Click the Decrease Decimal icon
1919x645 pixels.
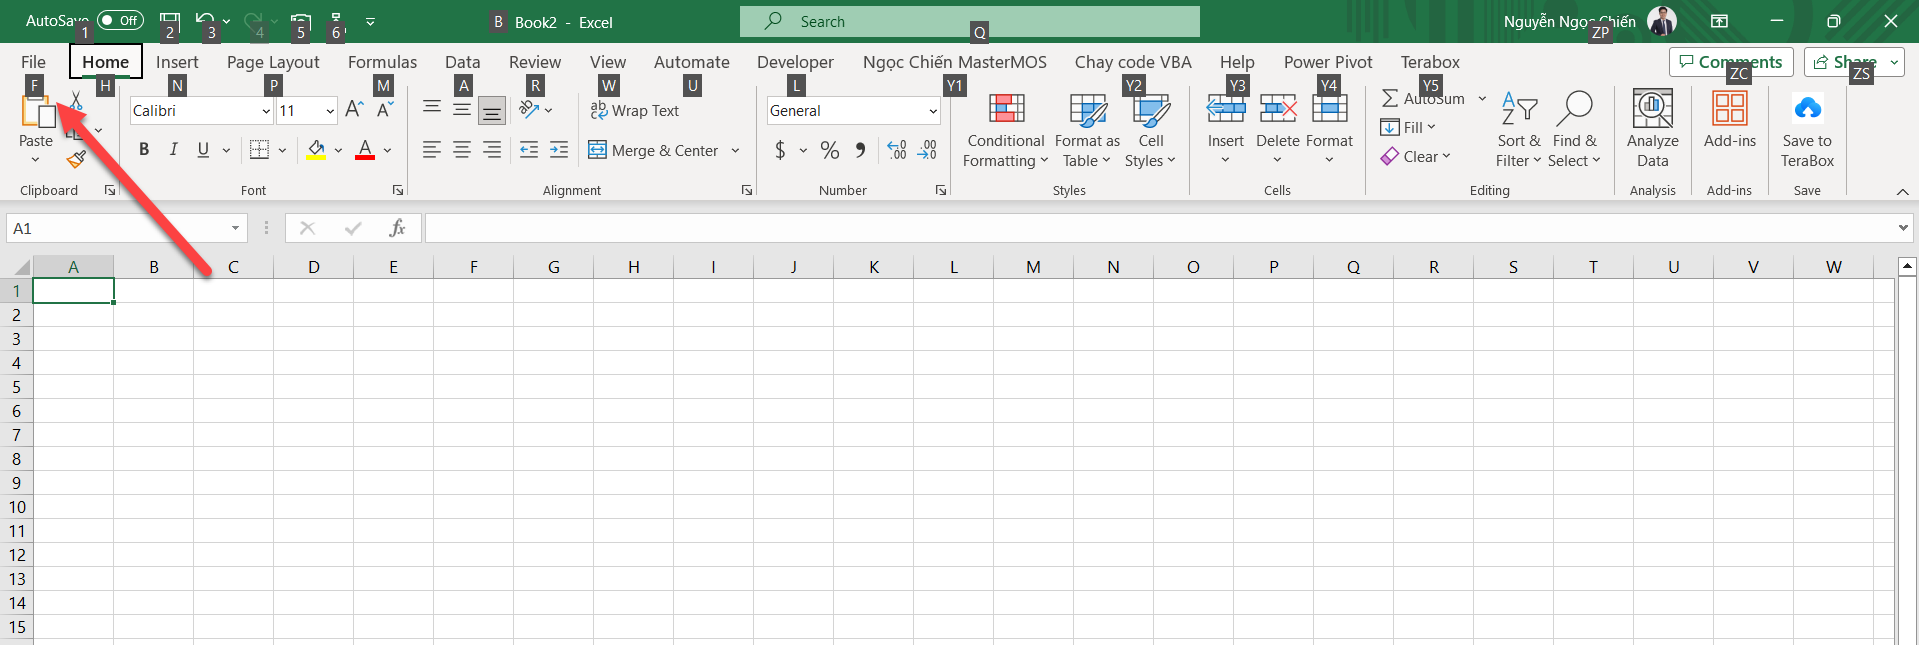click(x=927, y=150)
